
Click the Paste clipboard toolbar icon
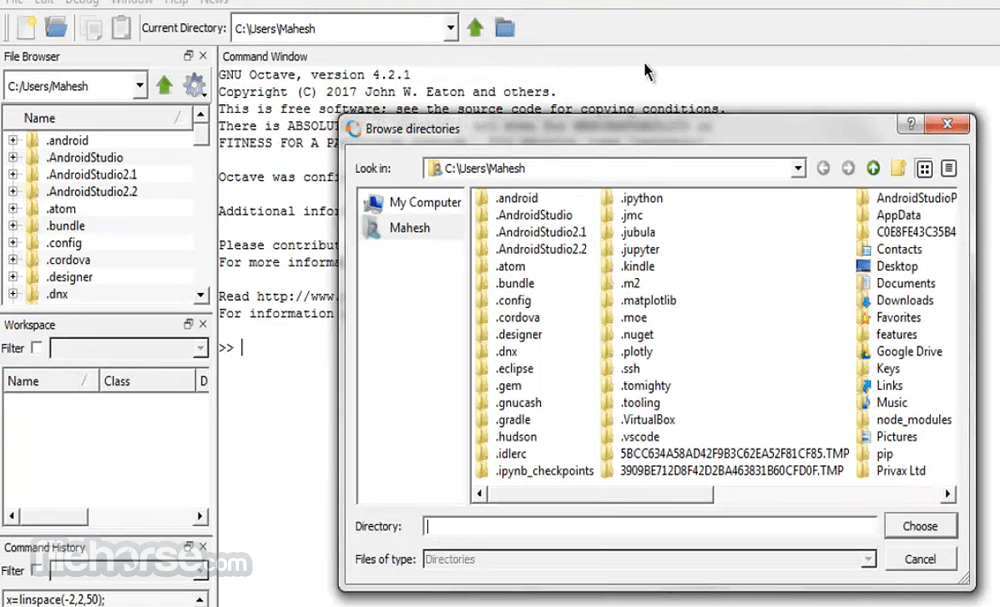(121, 27)
